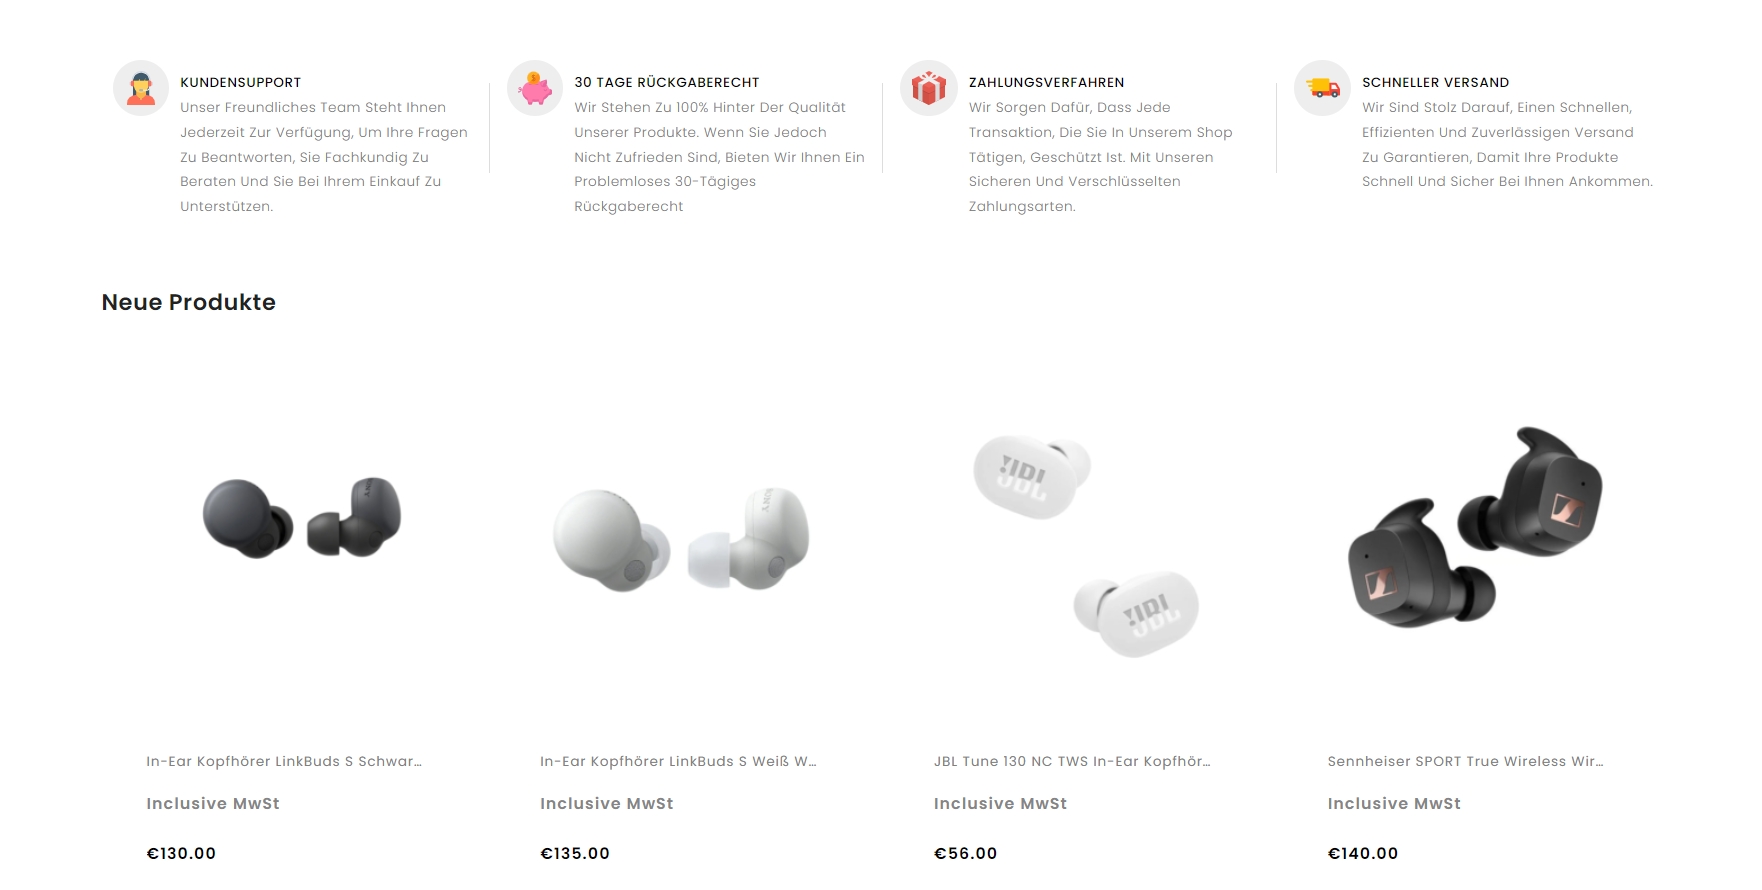The width and height of the screenshot is (1762, 890).
Task: Click the ZAHLUNGSVERFAHREN heading
Action: 1046,82
